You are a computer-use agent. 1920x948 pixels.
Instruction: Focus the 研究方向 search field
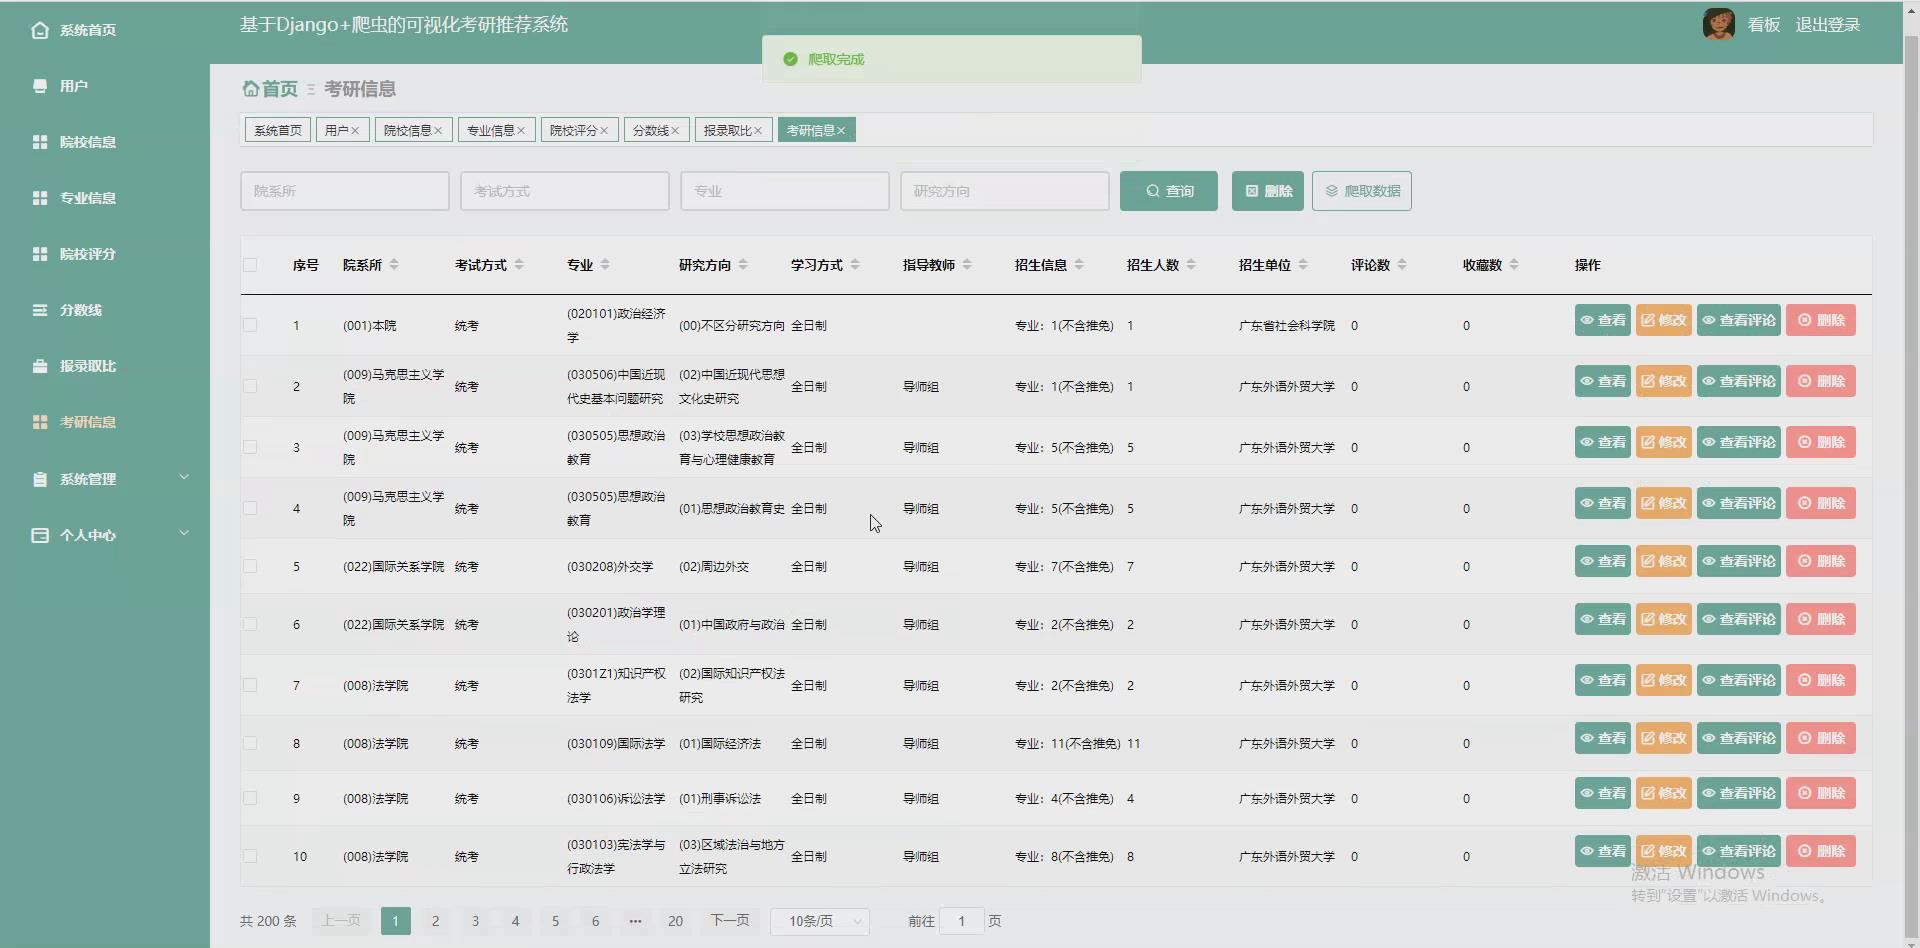click(1005, 191)
